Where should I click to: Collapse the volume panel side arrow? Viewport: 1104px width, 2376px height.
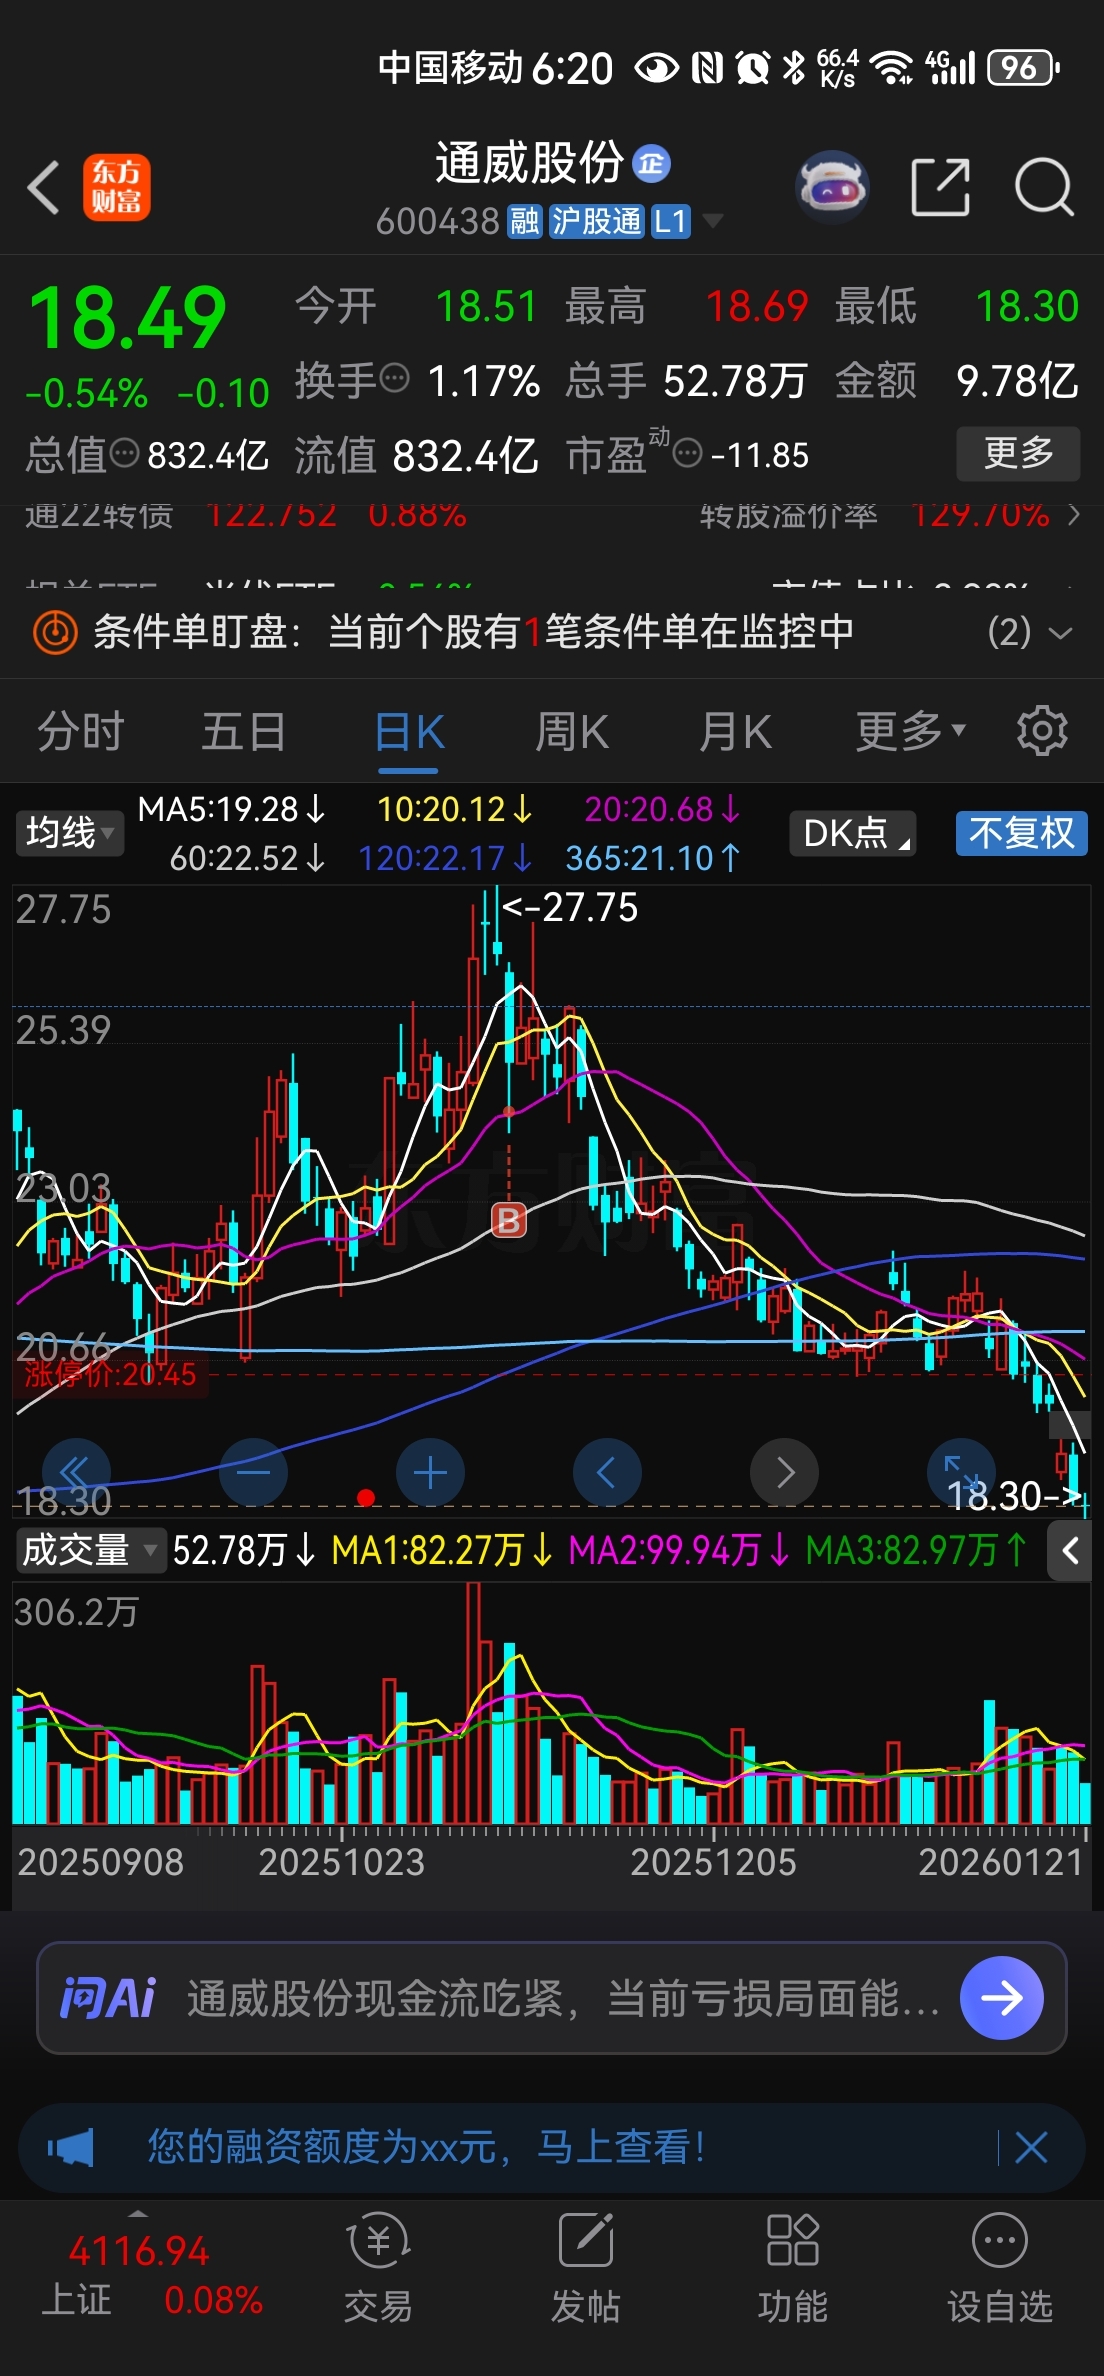1070,1551
